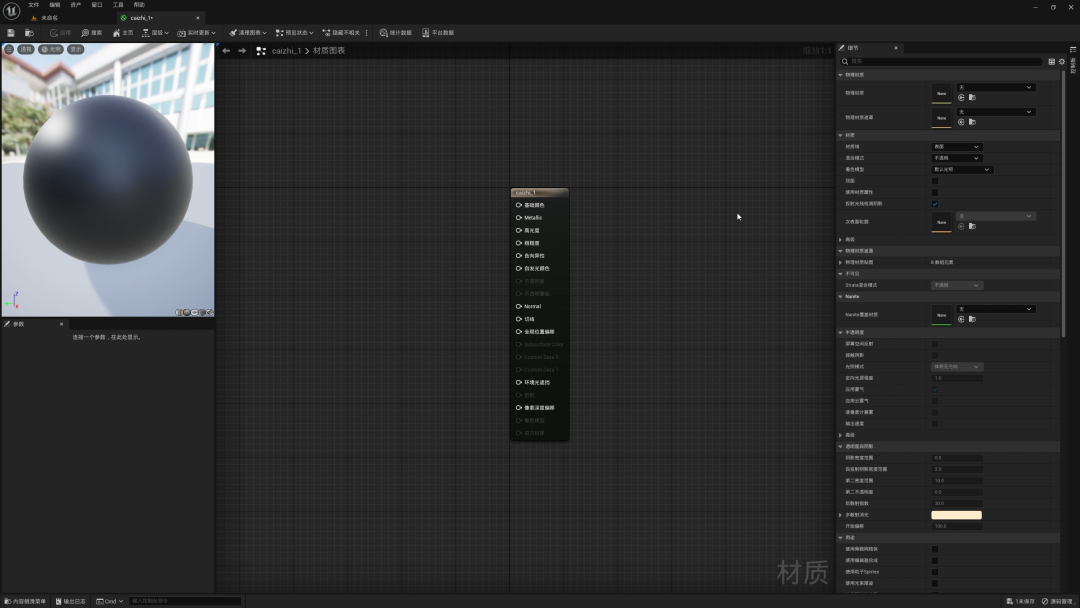The width and height of the screenshot is (1080, 608).
Task: Open the Tools (工具) menu
Action: click(118, 5)
